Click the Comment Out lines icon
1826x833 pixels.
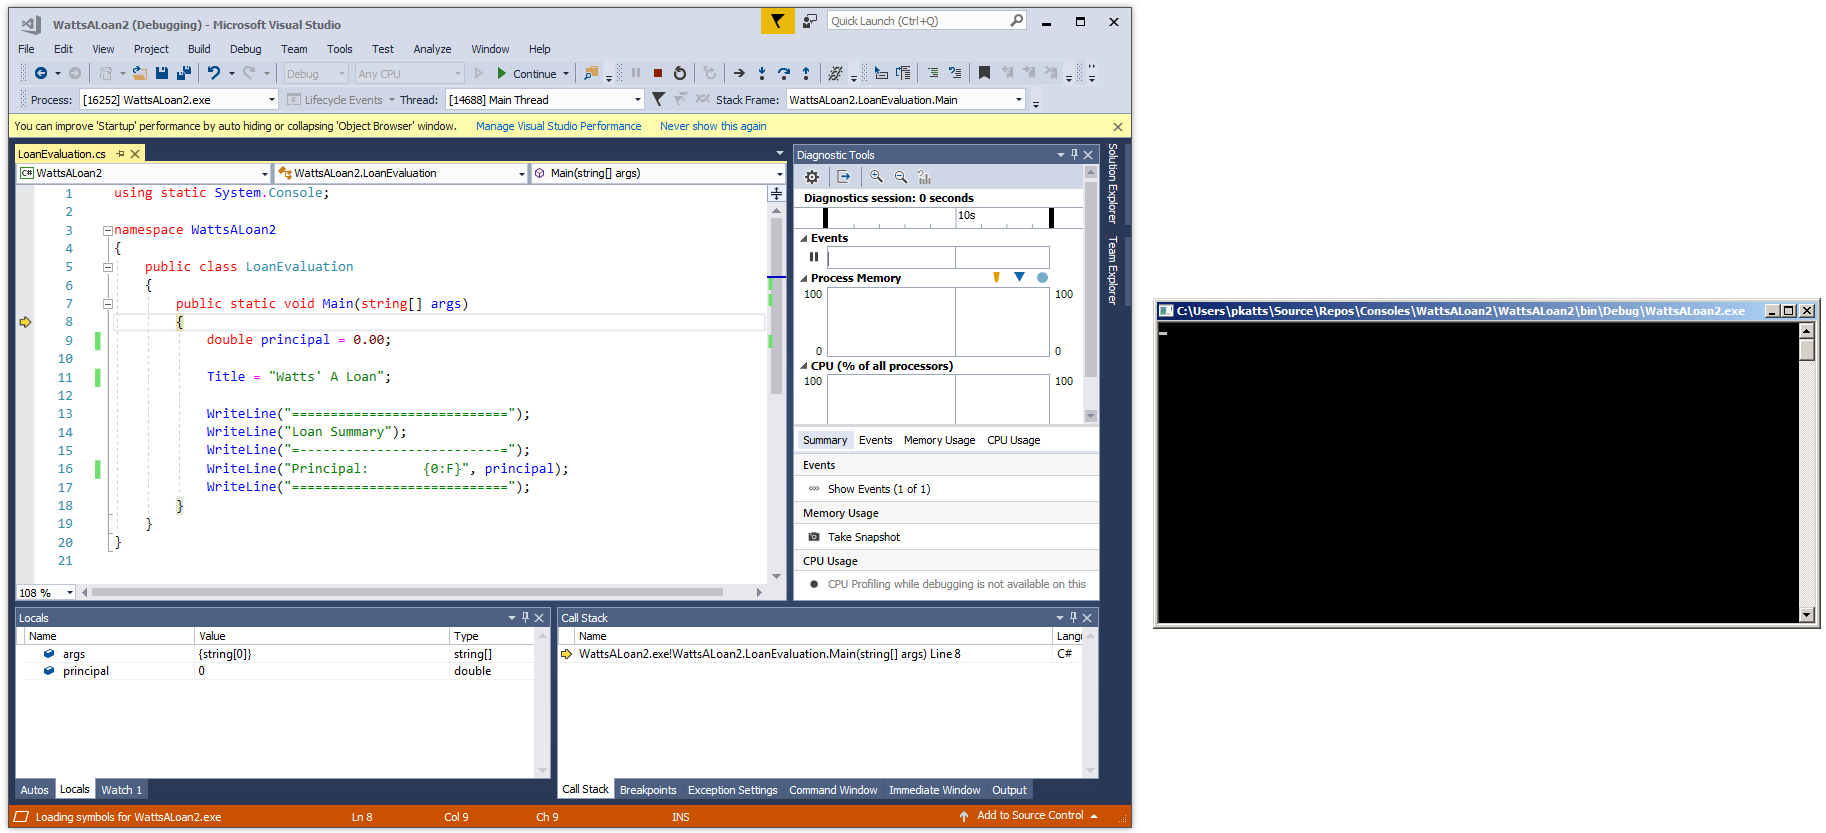click(x=933, y=73)
